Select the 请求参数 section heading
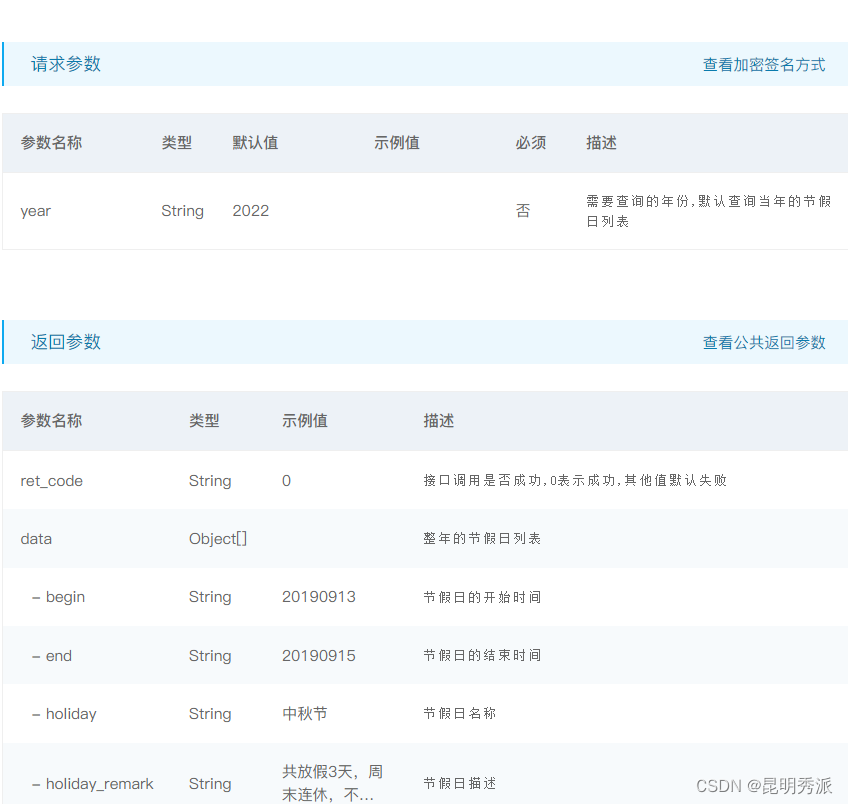This screenshot has height=804, width=848. pos(65,64)
